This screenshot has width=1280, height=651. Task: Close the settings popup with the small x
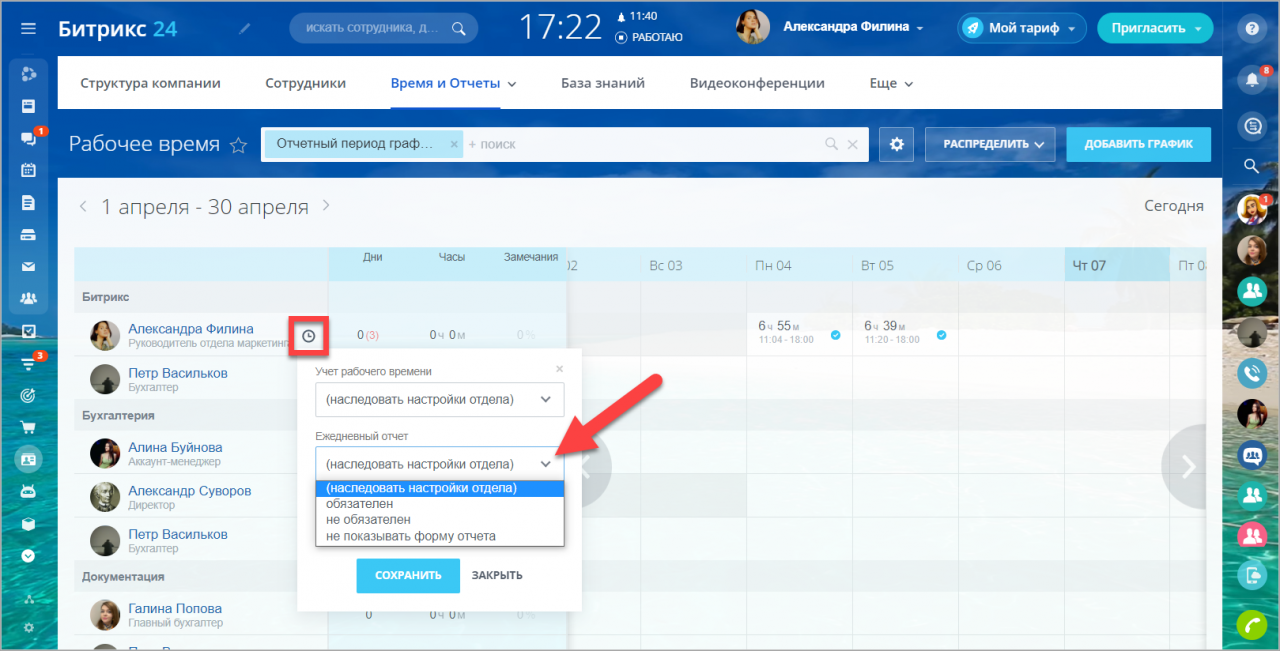(x=559, y=368)
